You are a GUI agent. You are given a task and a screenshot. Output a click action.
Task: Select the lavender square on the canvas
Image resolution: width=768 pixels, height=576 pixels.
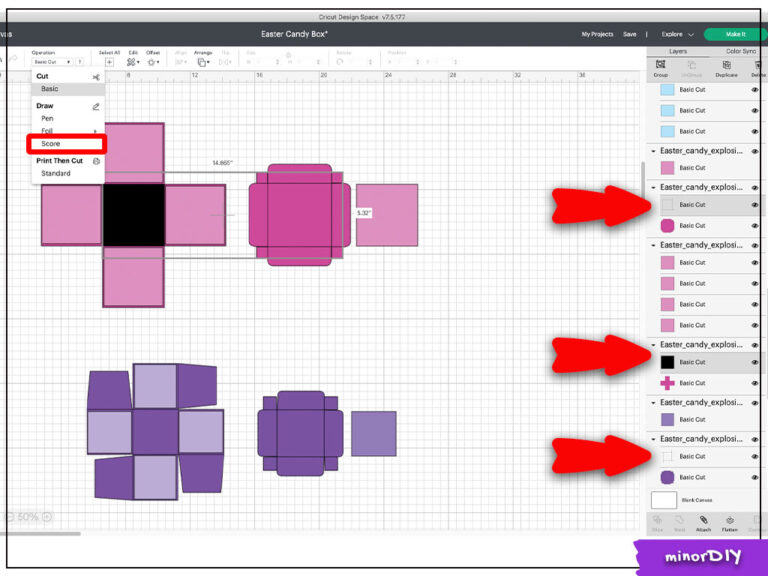374,433
